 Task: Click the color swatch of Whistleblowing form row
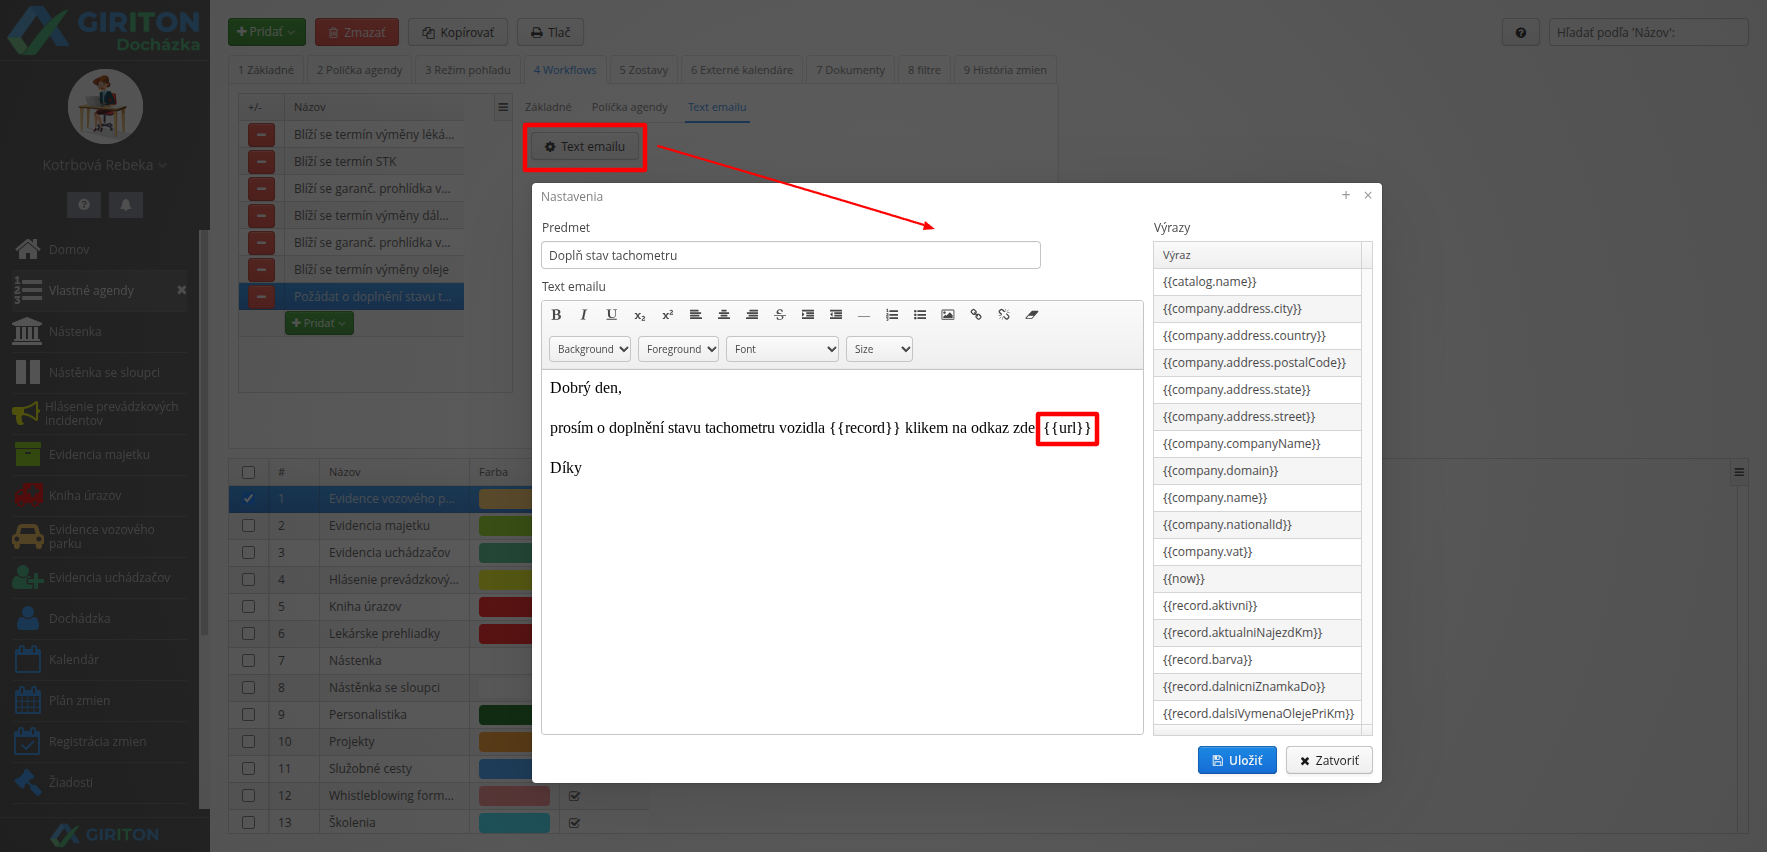coord(514,795)
